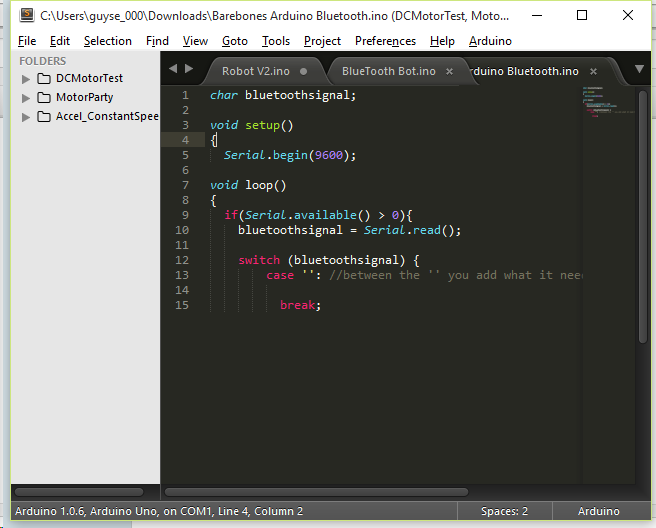The height and width of the screenshot is (528, 656).
Task: Open the Project menu
Action: click(322, 41)
